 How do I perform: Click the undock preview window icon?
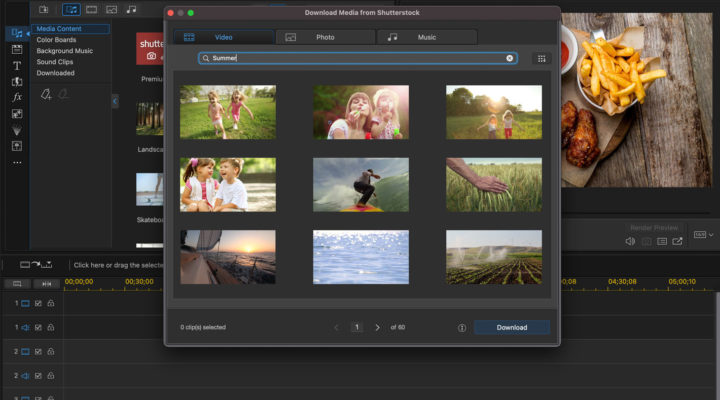coord(677,241)
